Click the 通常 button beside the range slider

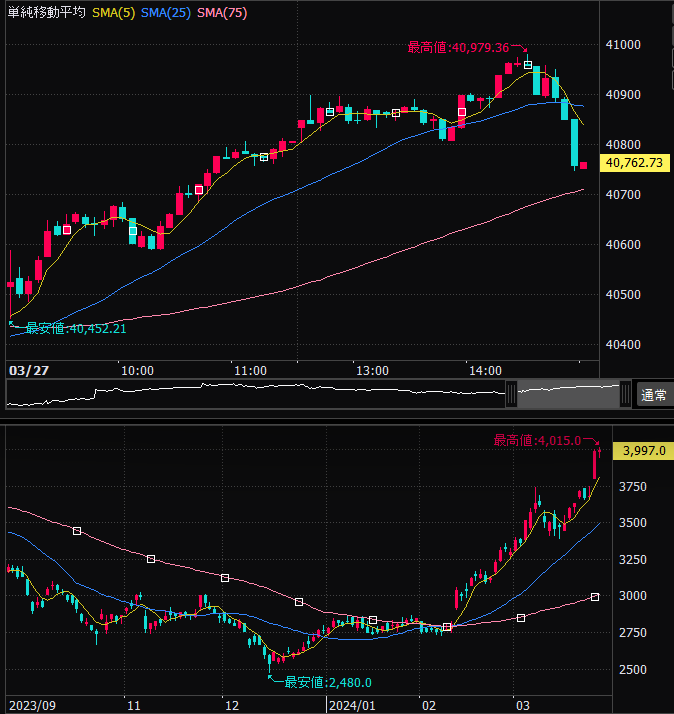654,394
